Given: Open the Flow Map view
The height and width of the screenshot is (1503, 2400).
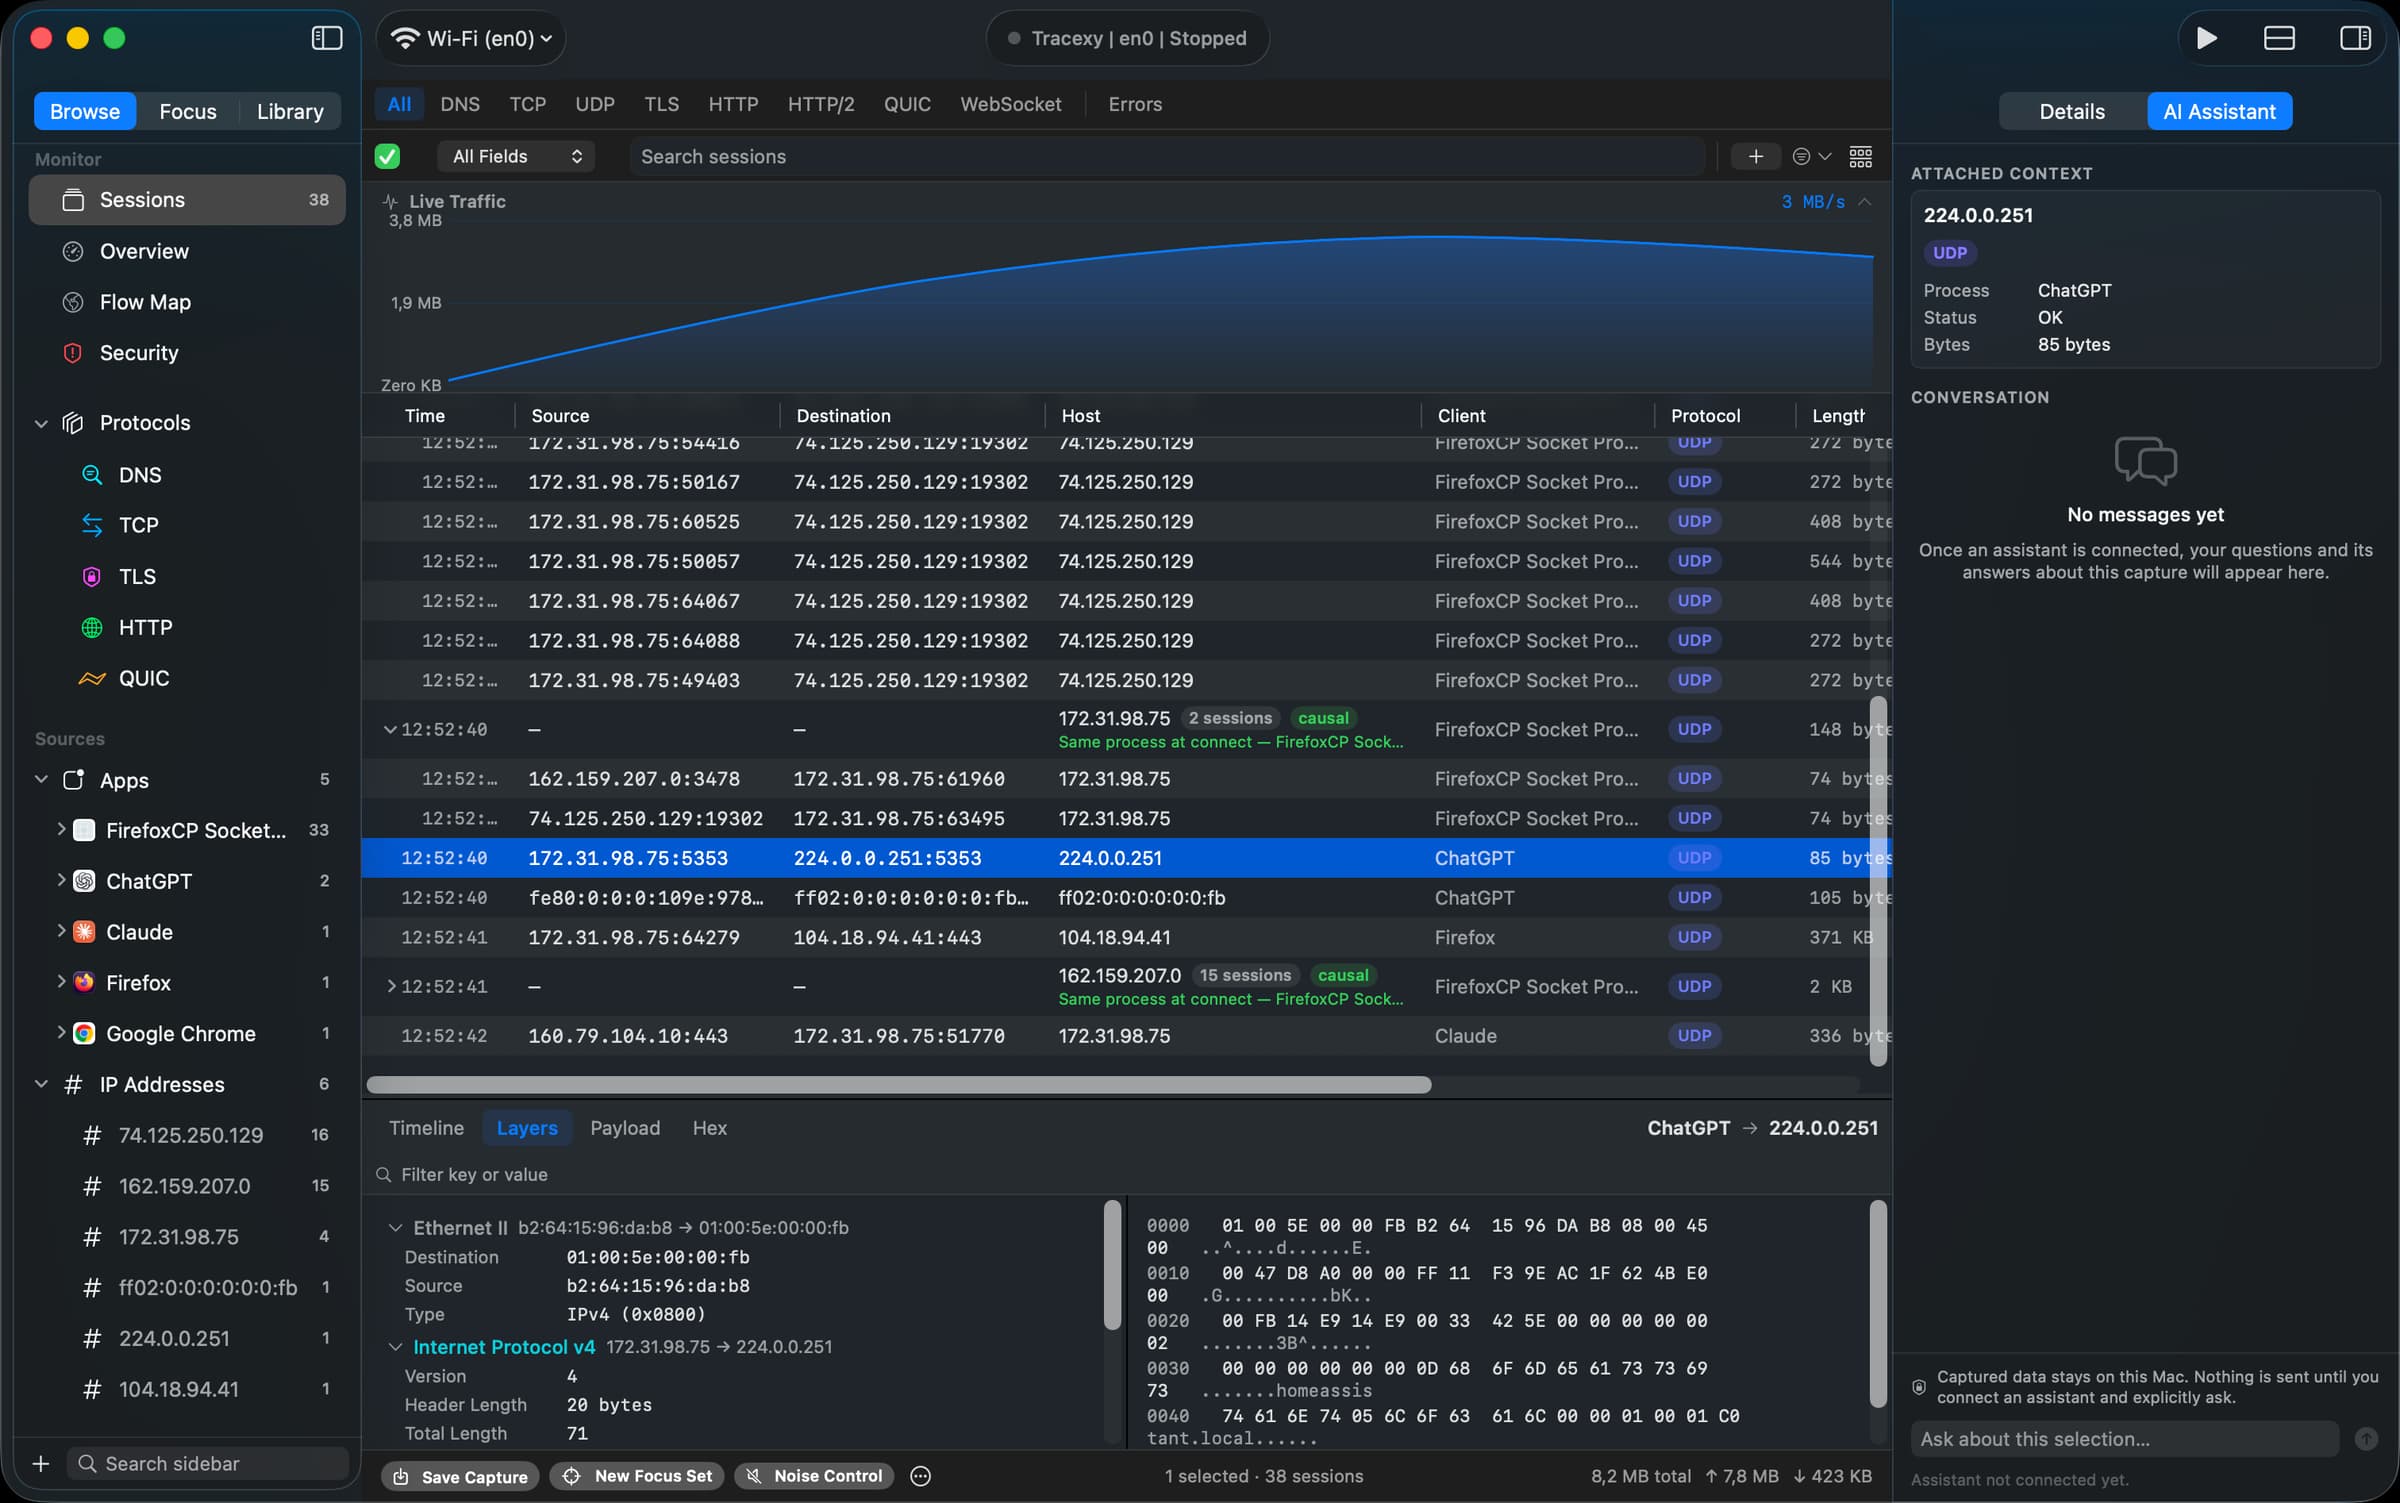Looking at the screenshot, I should 187,302.
